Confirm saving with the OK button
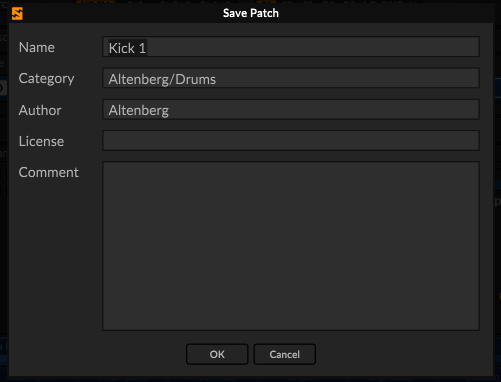Screen dimensions: 501x382 (x=217, y=354)
